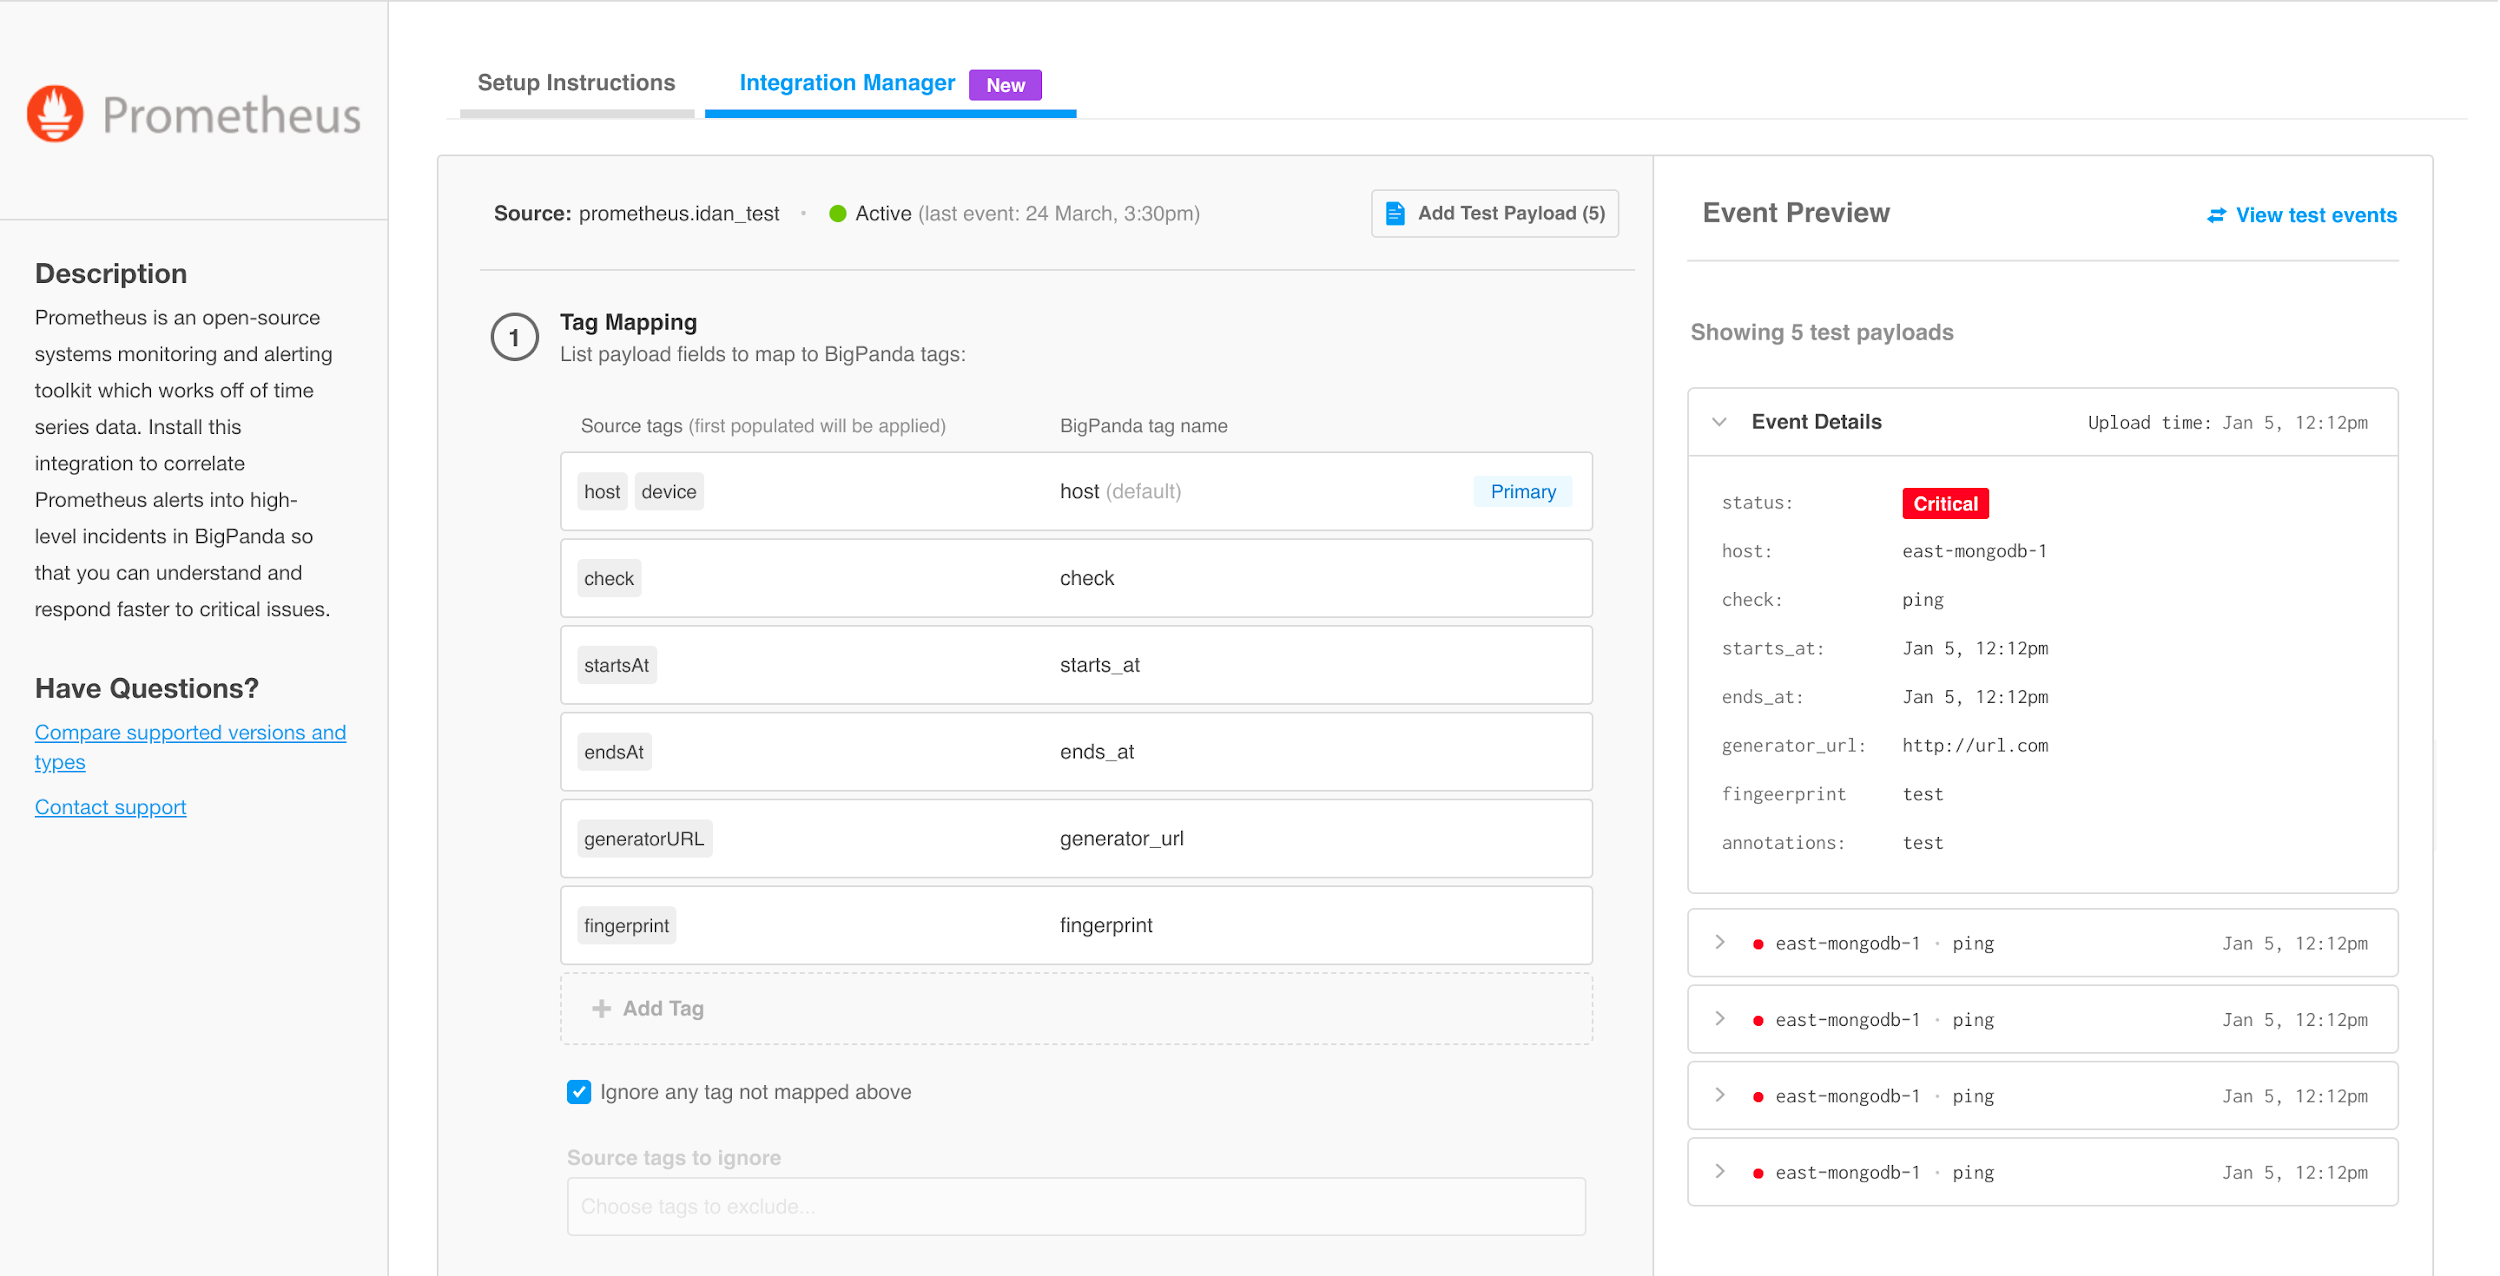Click the numbered step 1 circle icon
Image resolution: width=2500 pixels, height=1276 pixels.
pos(516,337)
